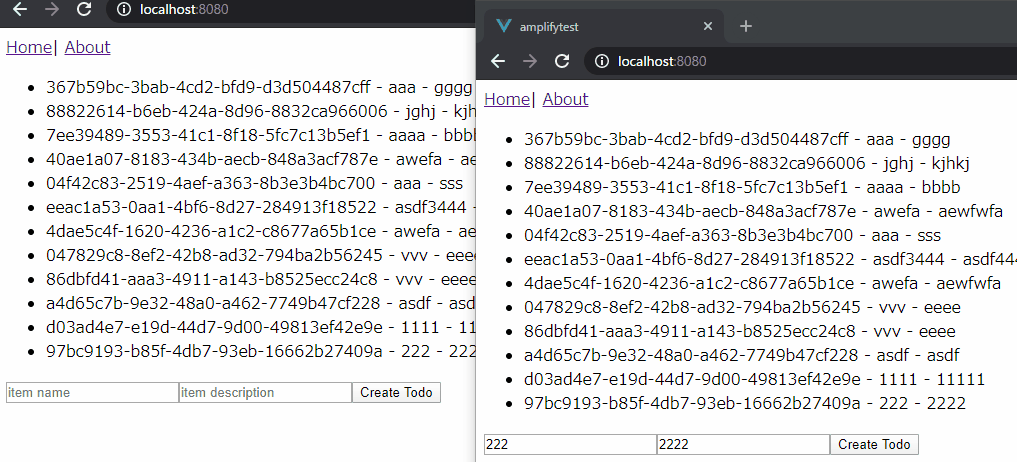Click forward arrow in left browser window
Screen dimensions: 1017x462
(x=53, y=9)
